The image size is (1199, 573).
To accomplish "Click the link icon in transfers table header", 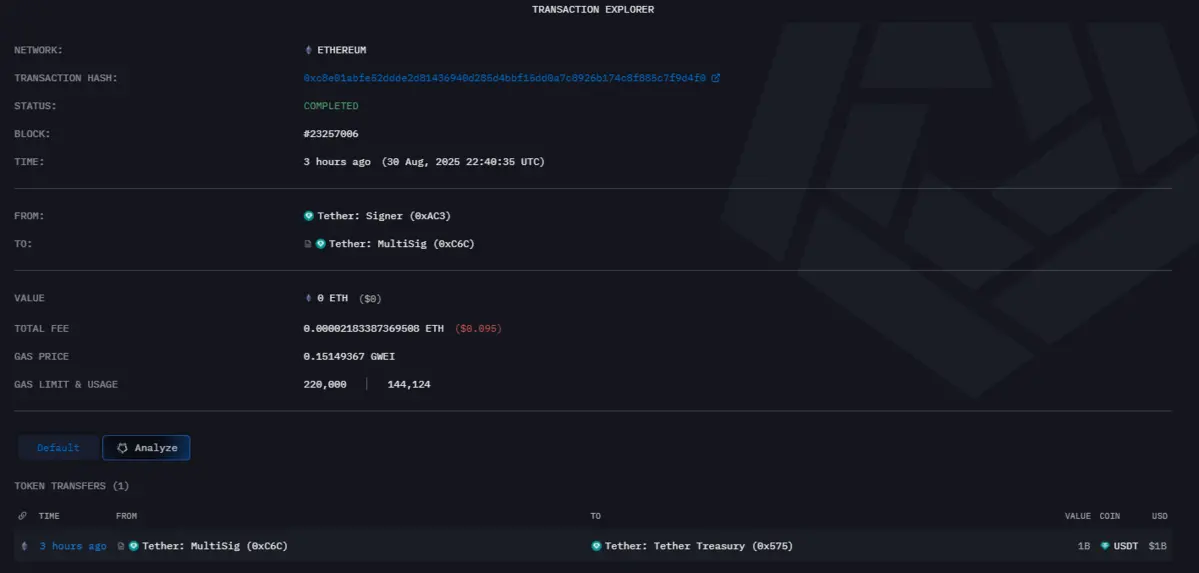I will (23, 516).
